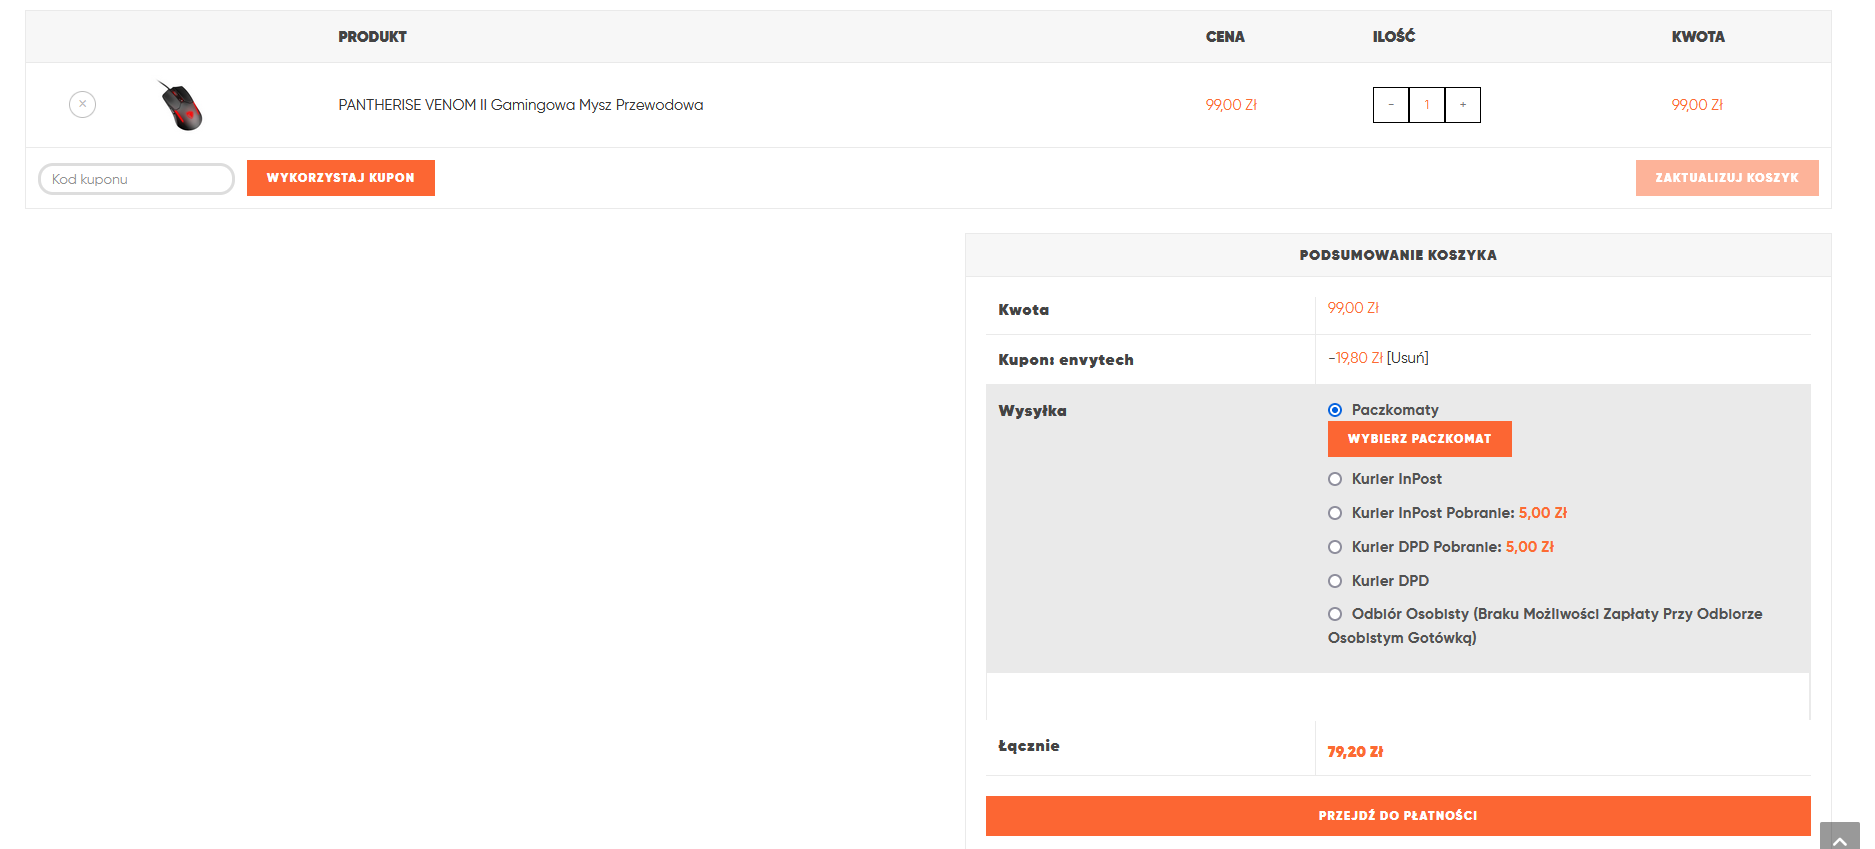Select Kurier DPD Pobranie shipping option
The height and width of the screenshot is (849, 1875).
[x=1335, y=547]
